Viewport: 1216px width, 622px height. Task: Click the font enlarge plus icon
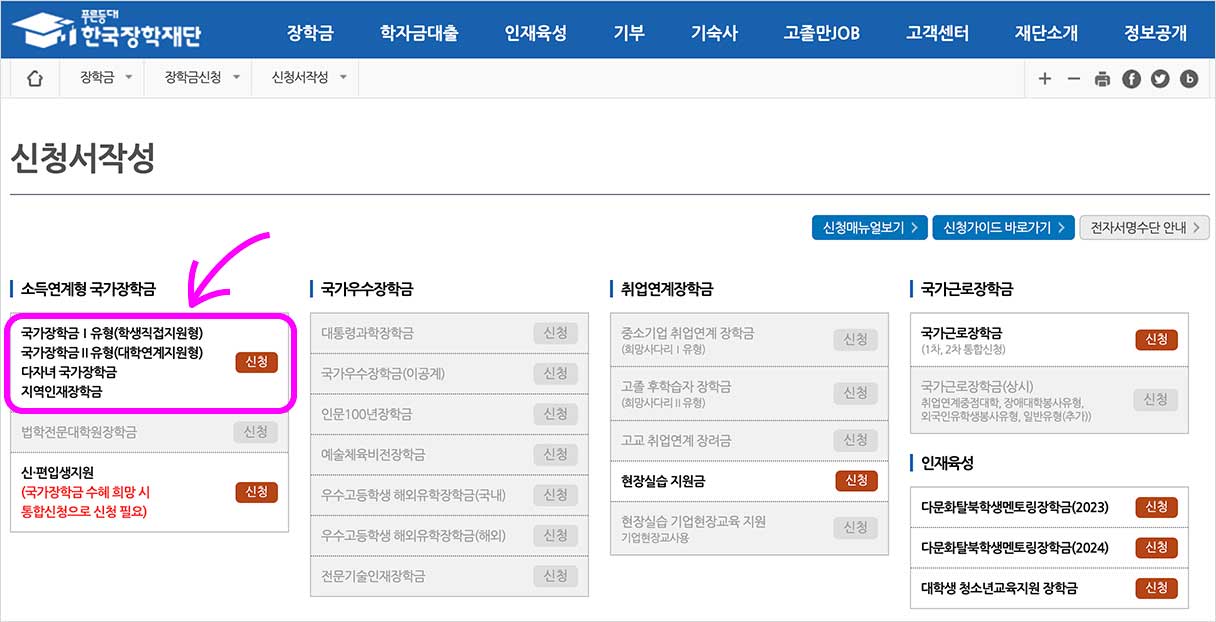(1044, 77)
